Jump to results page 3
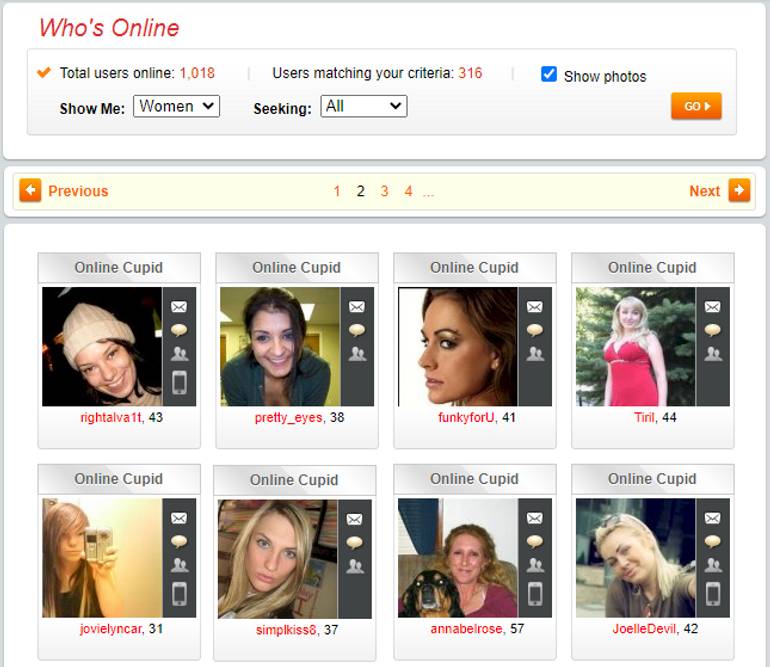This screenshot has width=770, height=667. coord(385,191)
